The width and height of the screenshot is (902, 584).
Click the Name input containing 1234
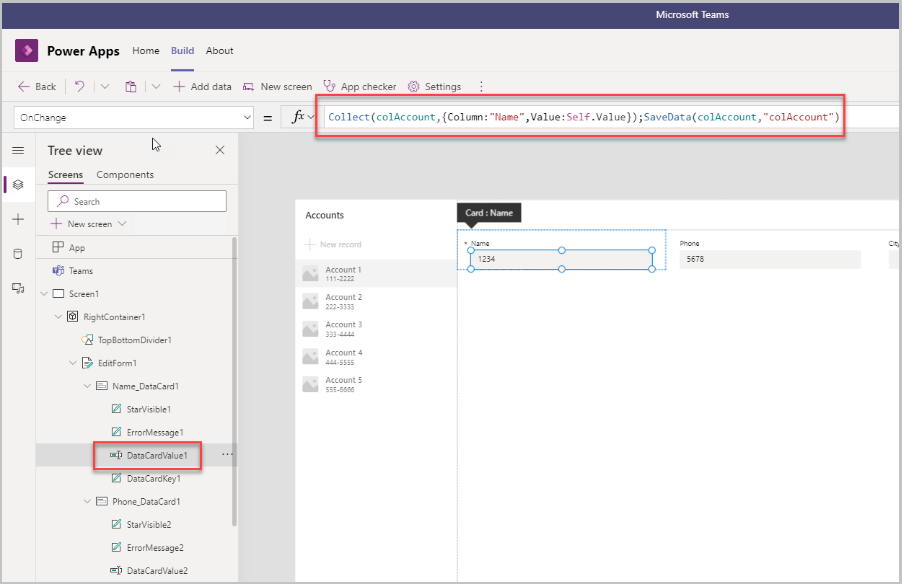tap(561, 259)
